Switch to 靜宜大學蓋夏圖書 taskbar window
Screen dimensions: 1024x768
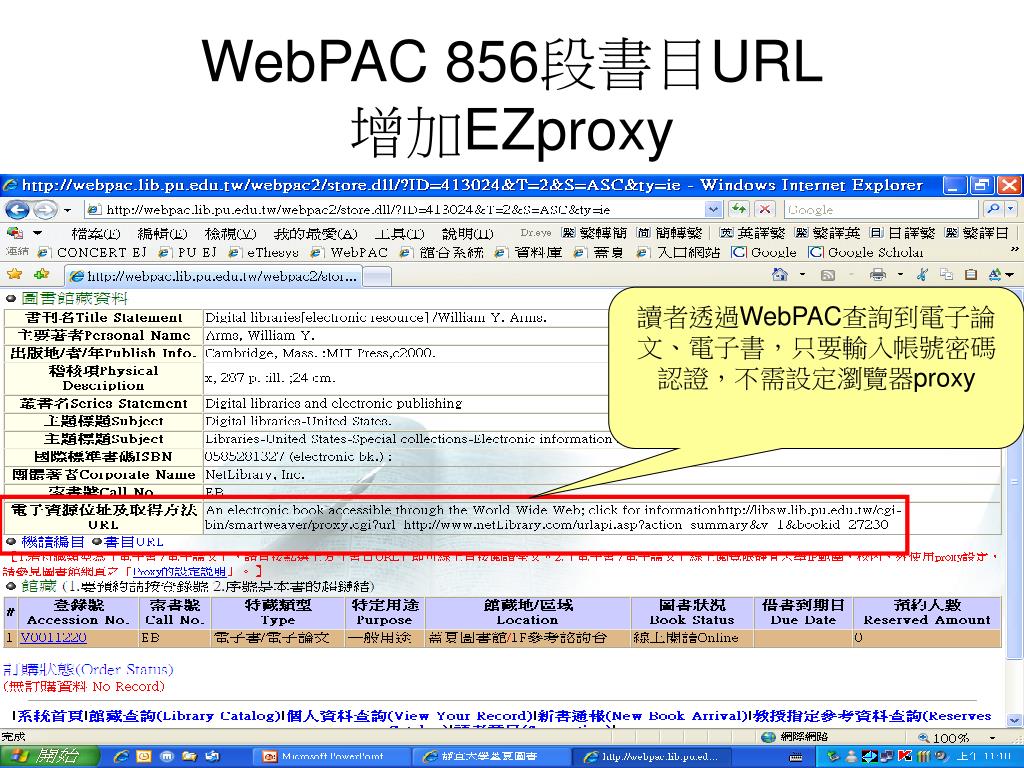pos(490,757)
